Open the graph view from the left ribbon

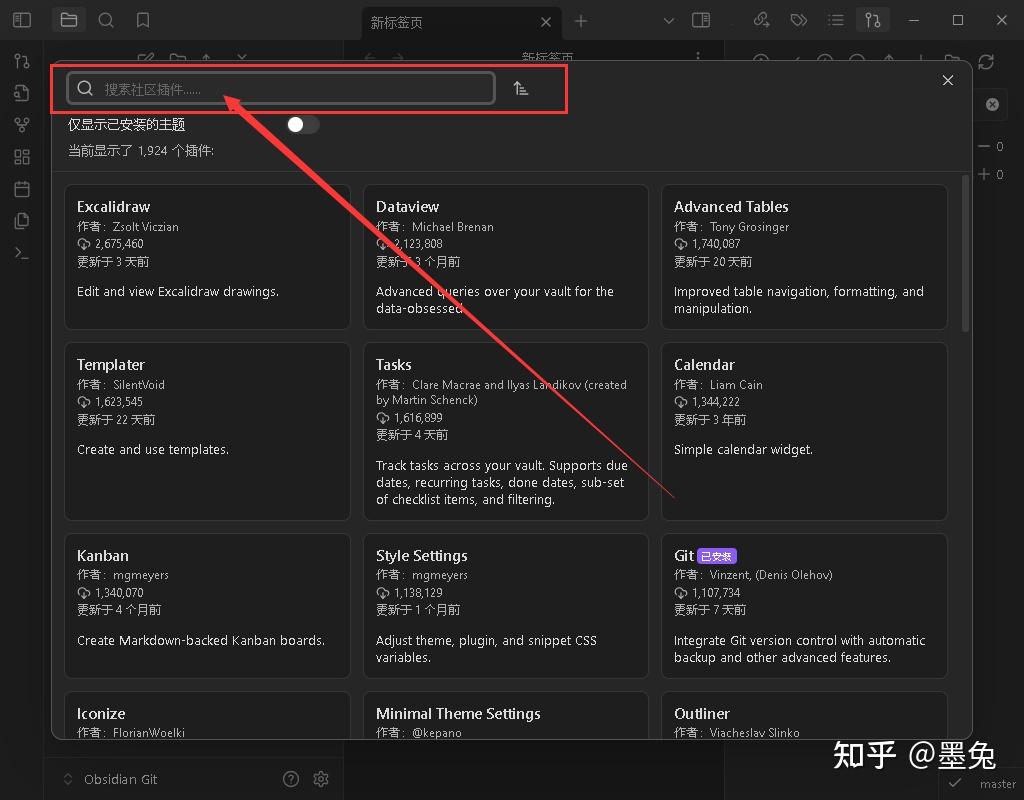tap(21, 124)
